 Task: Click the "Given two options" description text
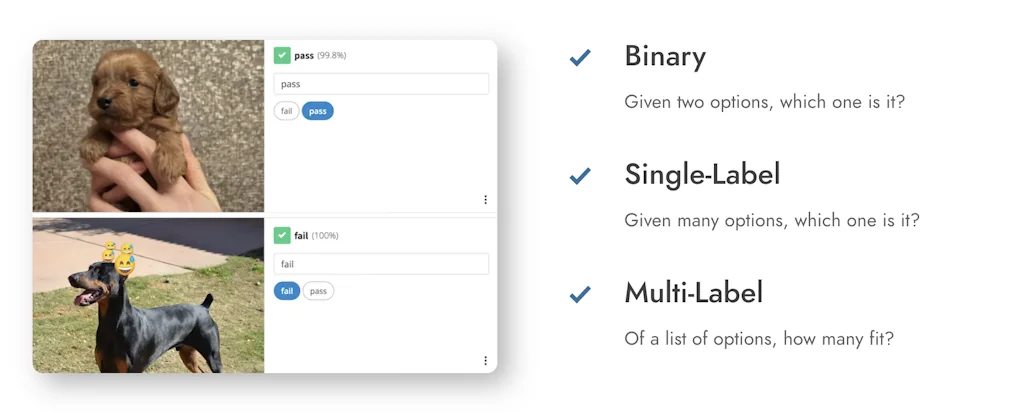[764, 102]
